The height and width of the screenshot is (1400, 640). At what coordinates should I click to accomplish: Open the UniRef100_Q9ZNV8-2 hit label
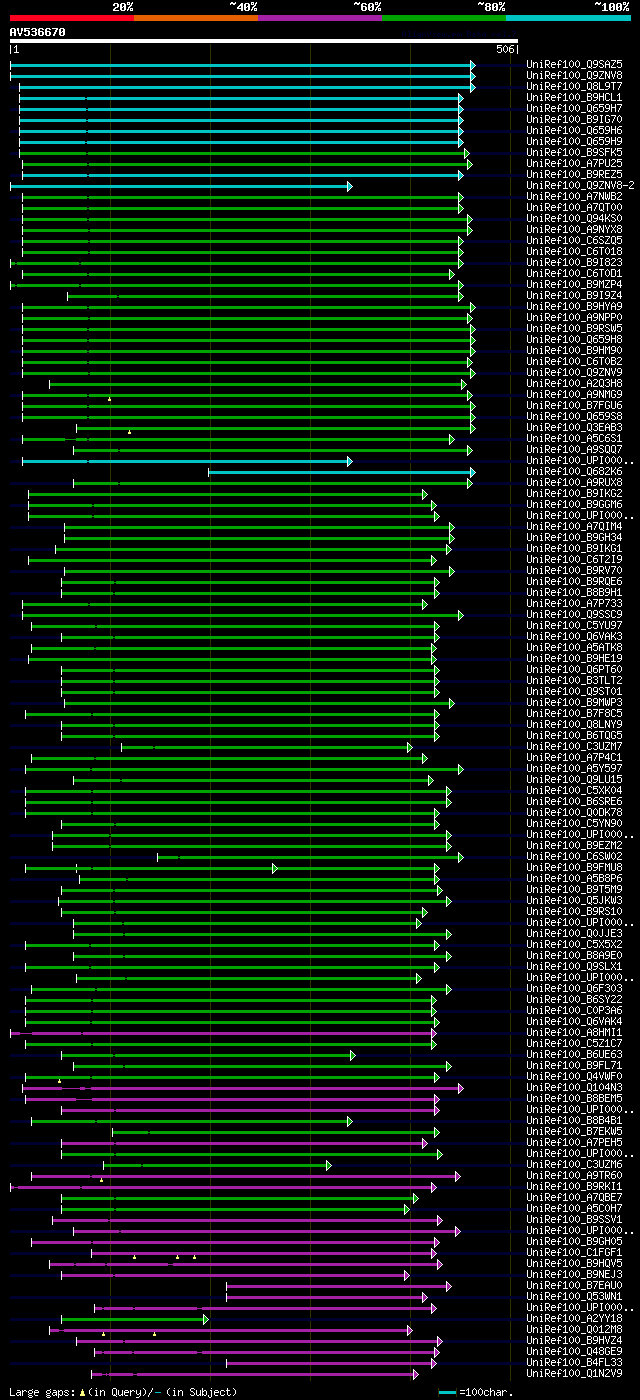pyautogui.click(x=581, y=185)
